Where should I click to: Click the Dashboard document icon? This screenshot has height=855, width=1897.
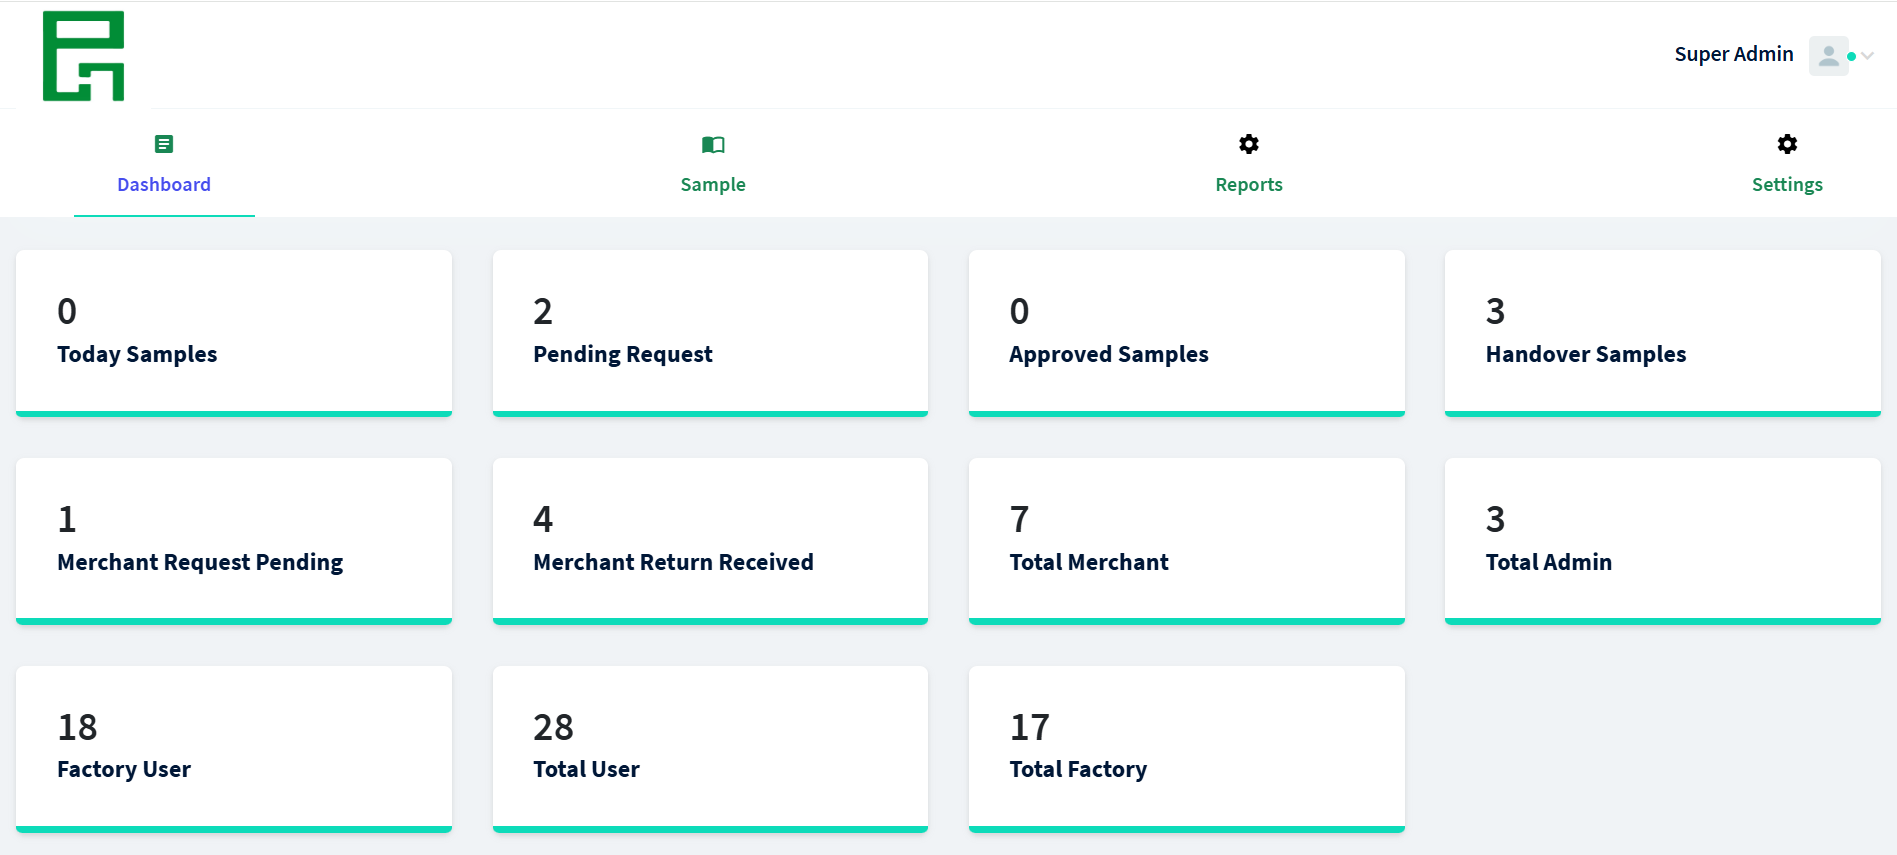pos(164,144)
